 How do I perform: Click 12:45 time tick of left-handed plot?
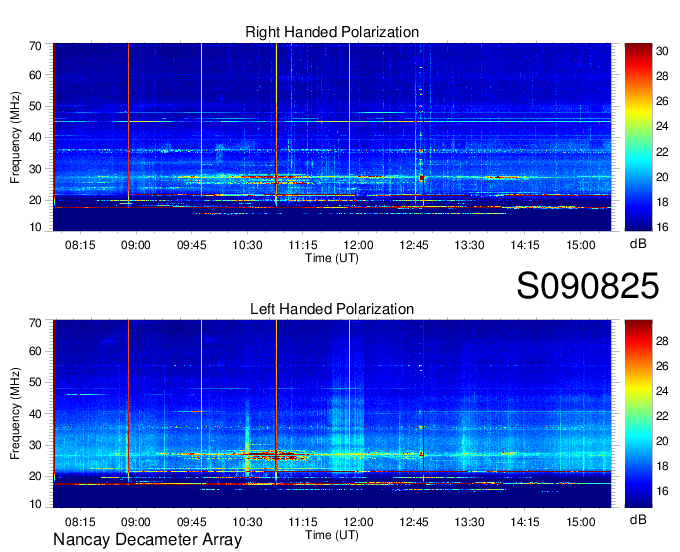pos(414,522)
